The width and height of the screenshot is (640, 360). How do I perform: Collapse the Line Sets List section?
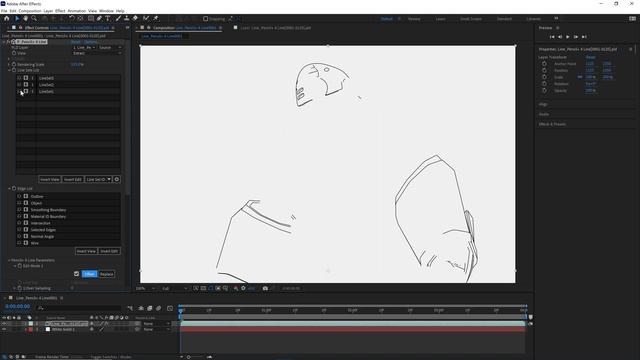click(9, 70)
